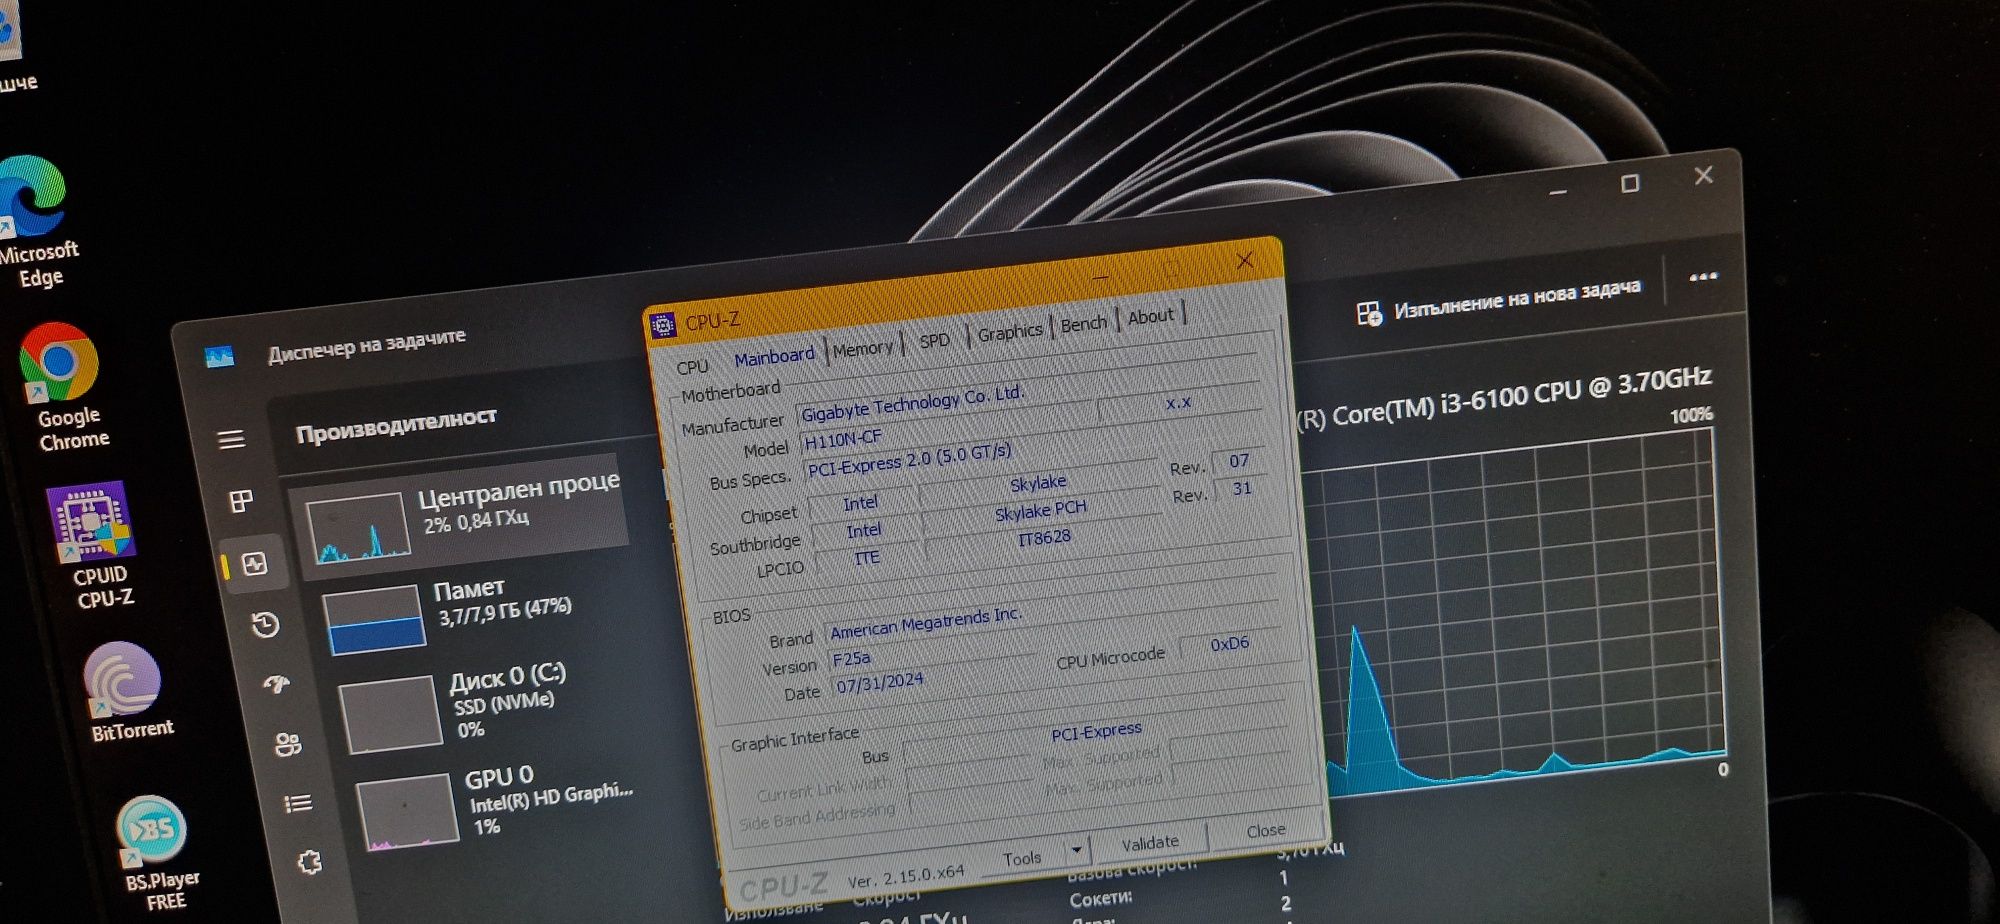Open Tools dropdown arrow in CPU-Z
2000x924 pixels.
[x=1076, y=851]
